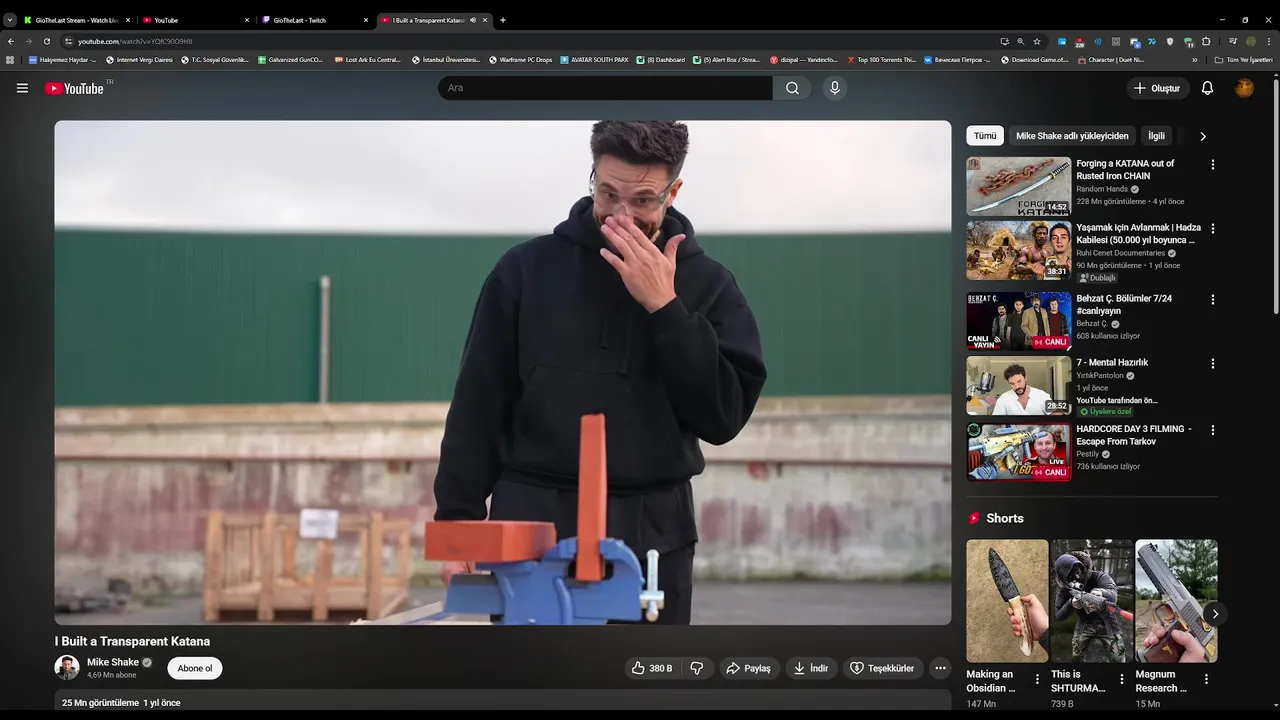The image size is (1280, 720).
Task: Select the İlgili filter chip
Action: click(x=1156, y=136)
